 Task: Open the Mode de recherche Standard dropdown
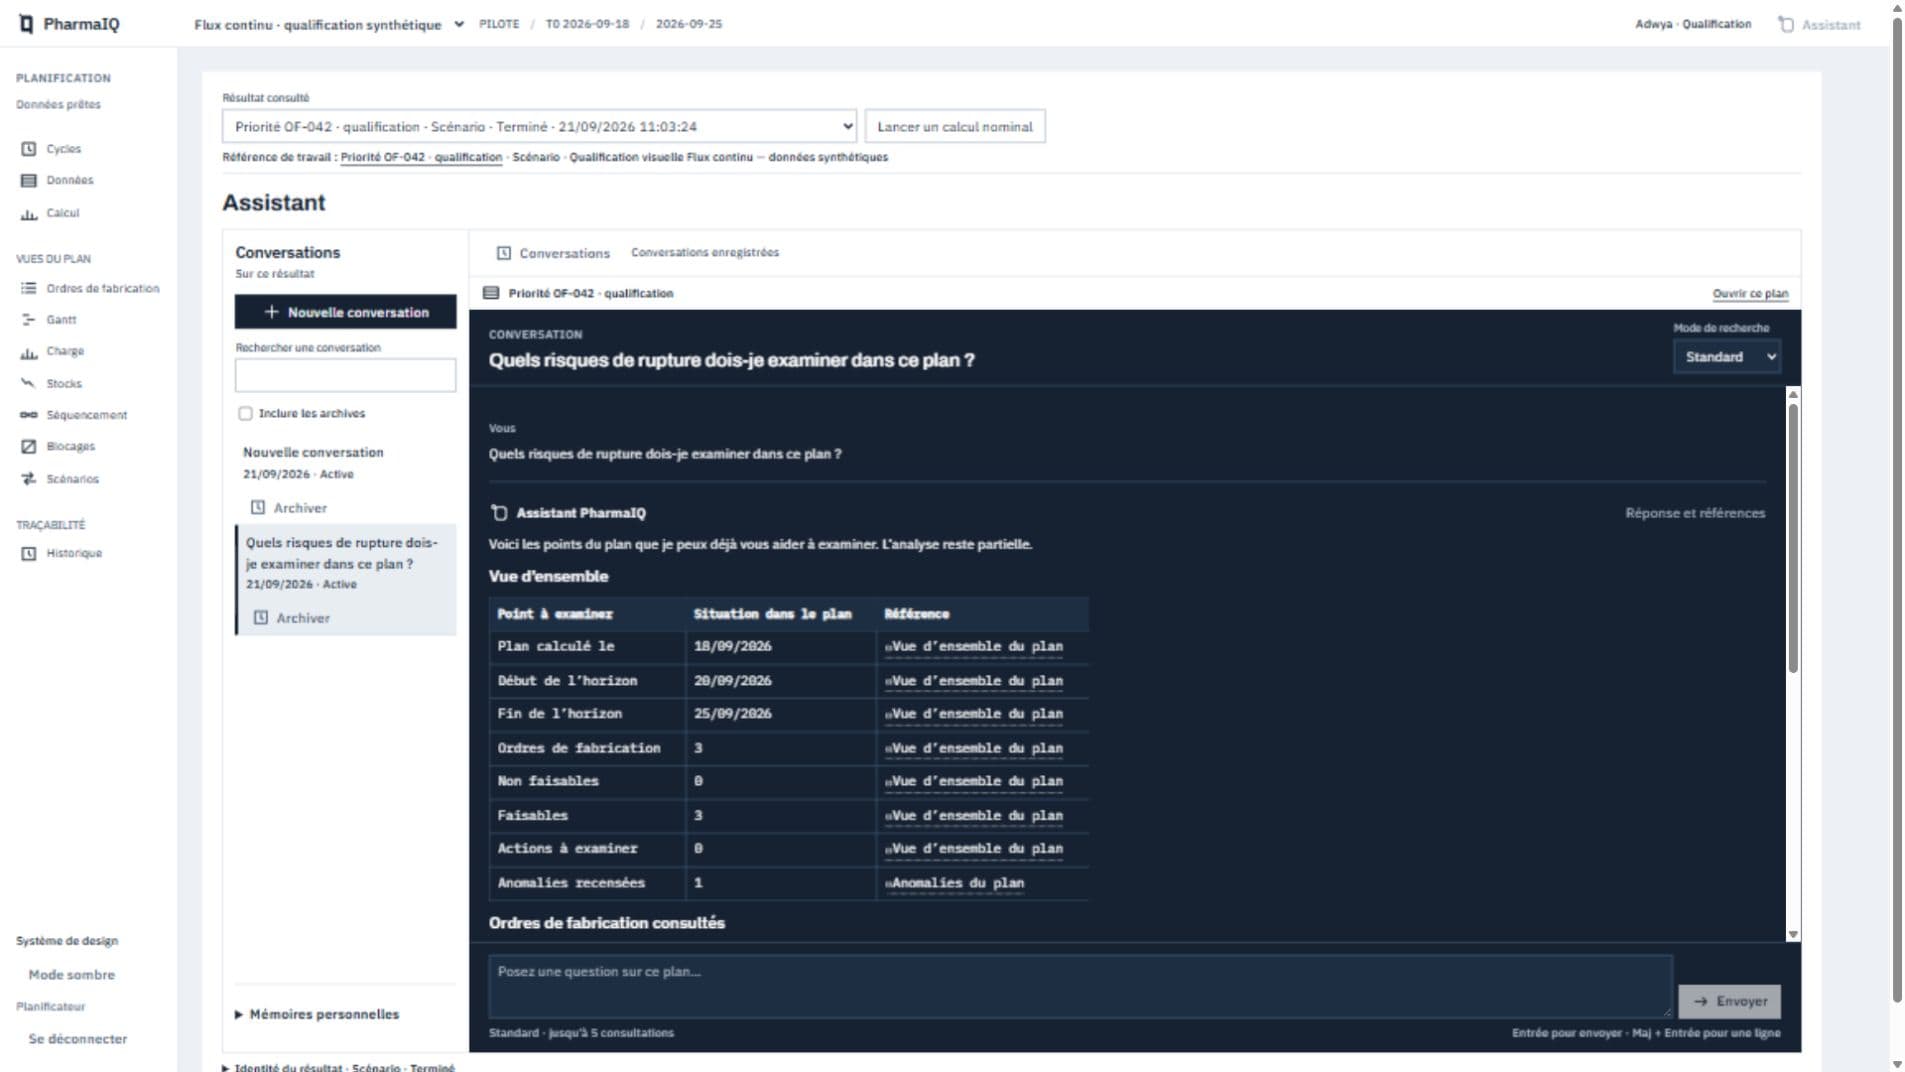pos(1727,357)
